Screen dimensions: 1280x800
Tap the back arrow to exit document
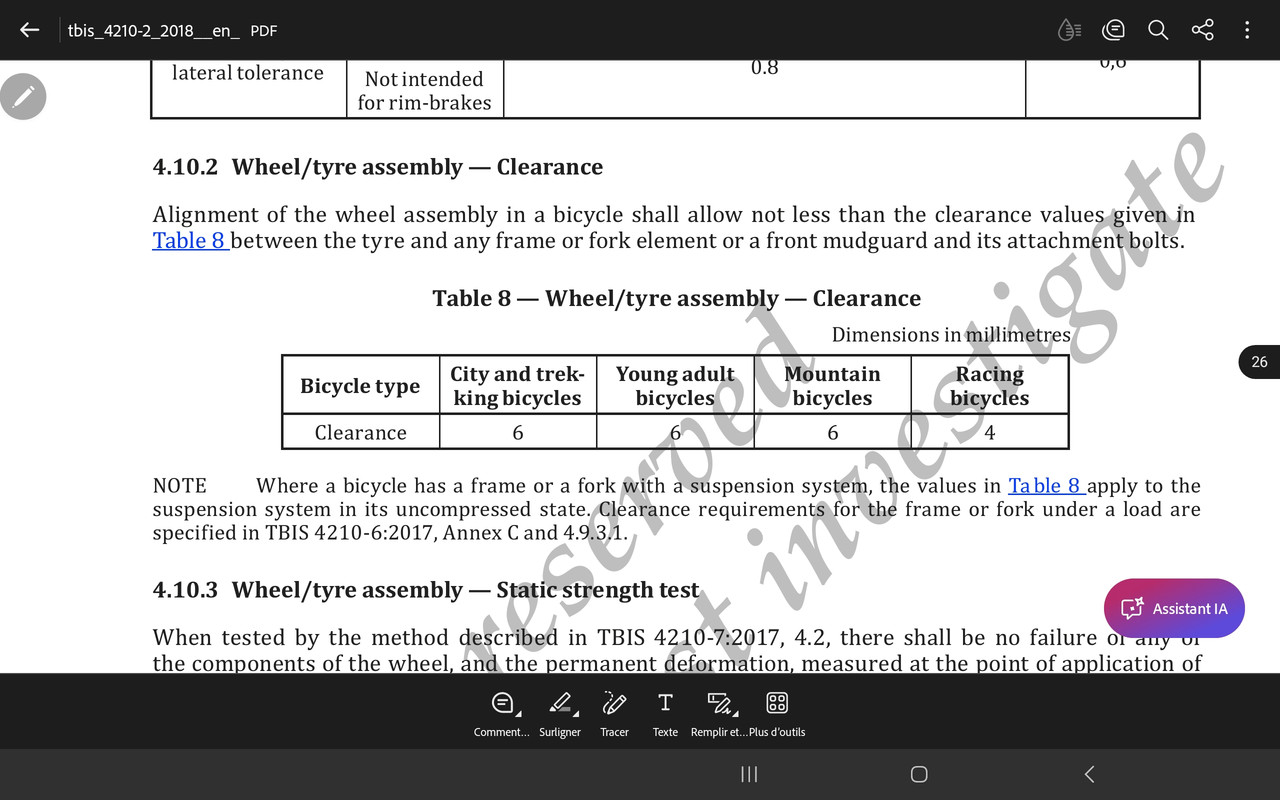click(29, 29)
